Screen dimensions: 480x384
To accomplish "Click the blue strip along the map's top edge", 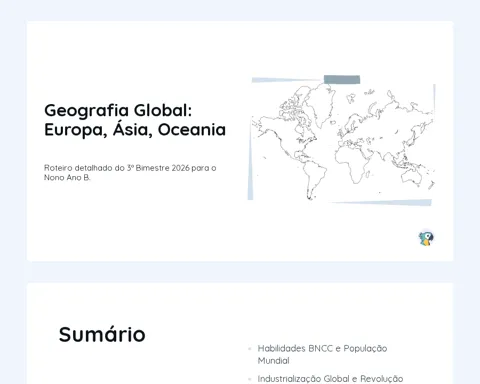I will coord(287,80).
